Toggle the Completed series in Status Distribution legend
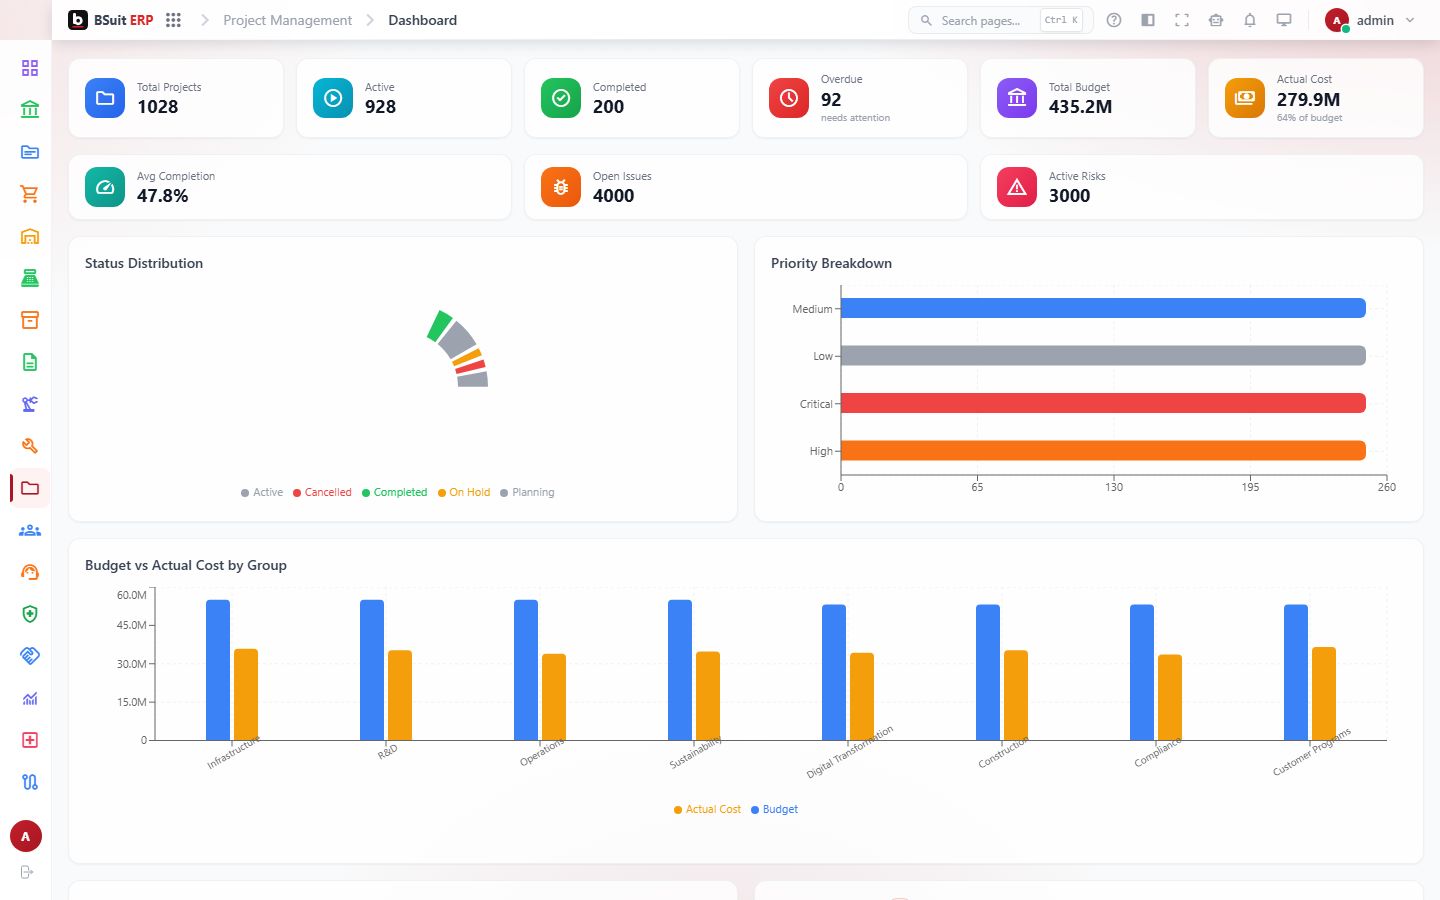1440x900 pixels. coord(394,492)
